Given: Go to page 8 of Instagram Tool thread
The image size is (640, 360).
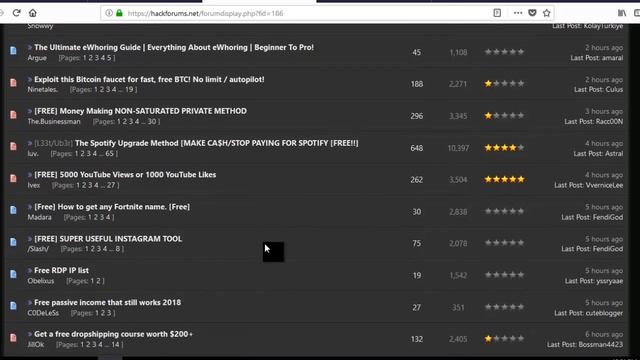Looking at the screenshot, I should [x=118, y=249].
